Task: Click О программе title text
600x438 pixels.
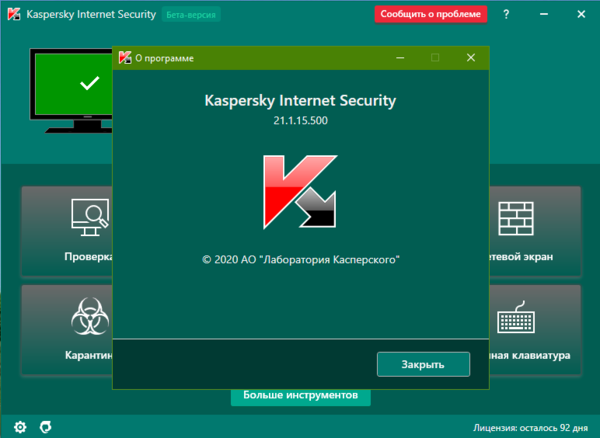Action: 165,59
